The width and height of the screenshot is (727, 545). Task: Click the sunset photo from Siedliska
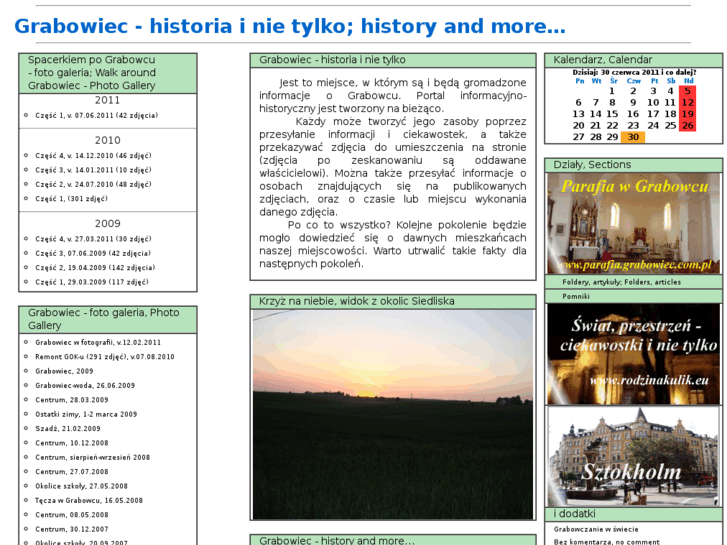(394, 414)
